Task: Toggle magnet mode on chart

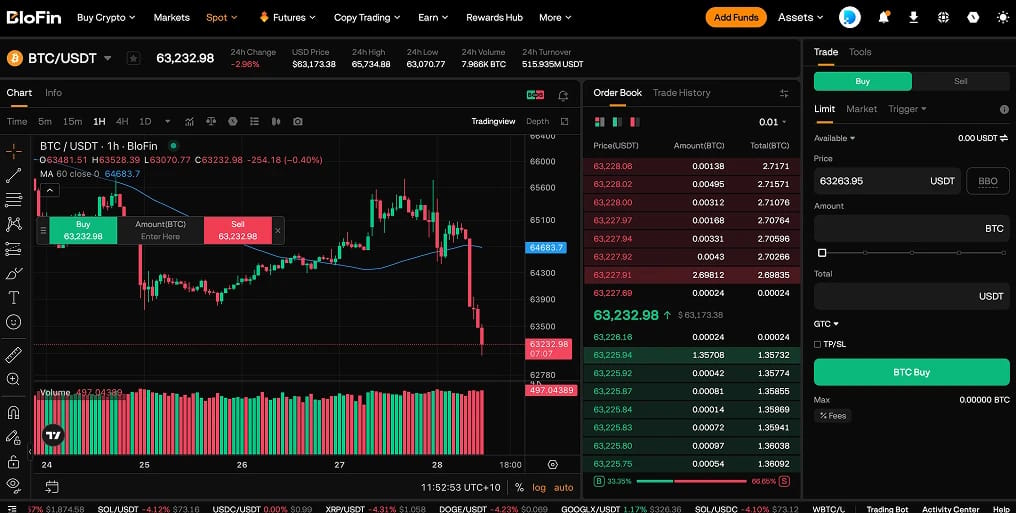Action: [x=14, y=413]
